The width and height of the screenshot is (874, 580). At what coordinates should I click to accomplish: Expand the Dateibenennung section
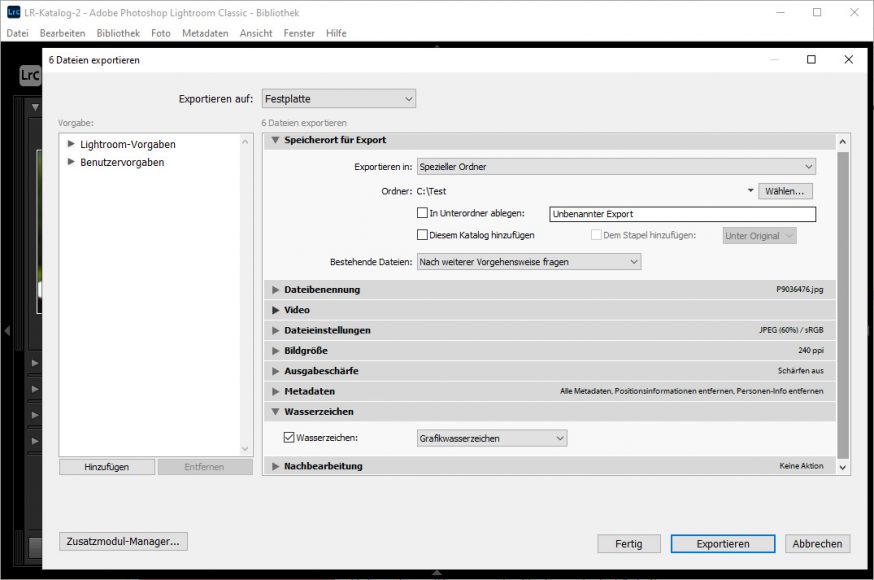pyautogui.click(x=275, y=290)
